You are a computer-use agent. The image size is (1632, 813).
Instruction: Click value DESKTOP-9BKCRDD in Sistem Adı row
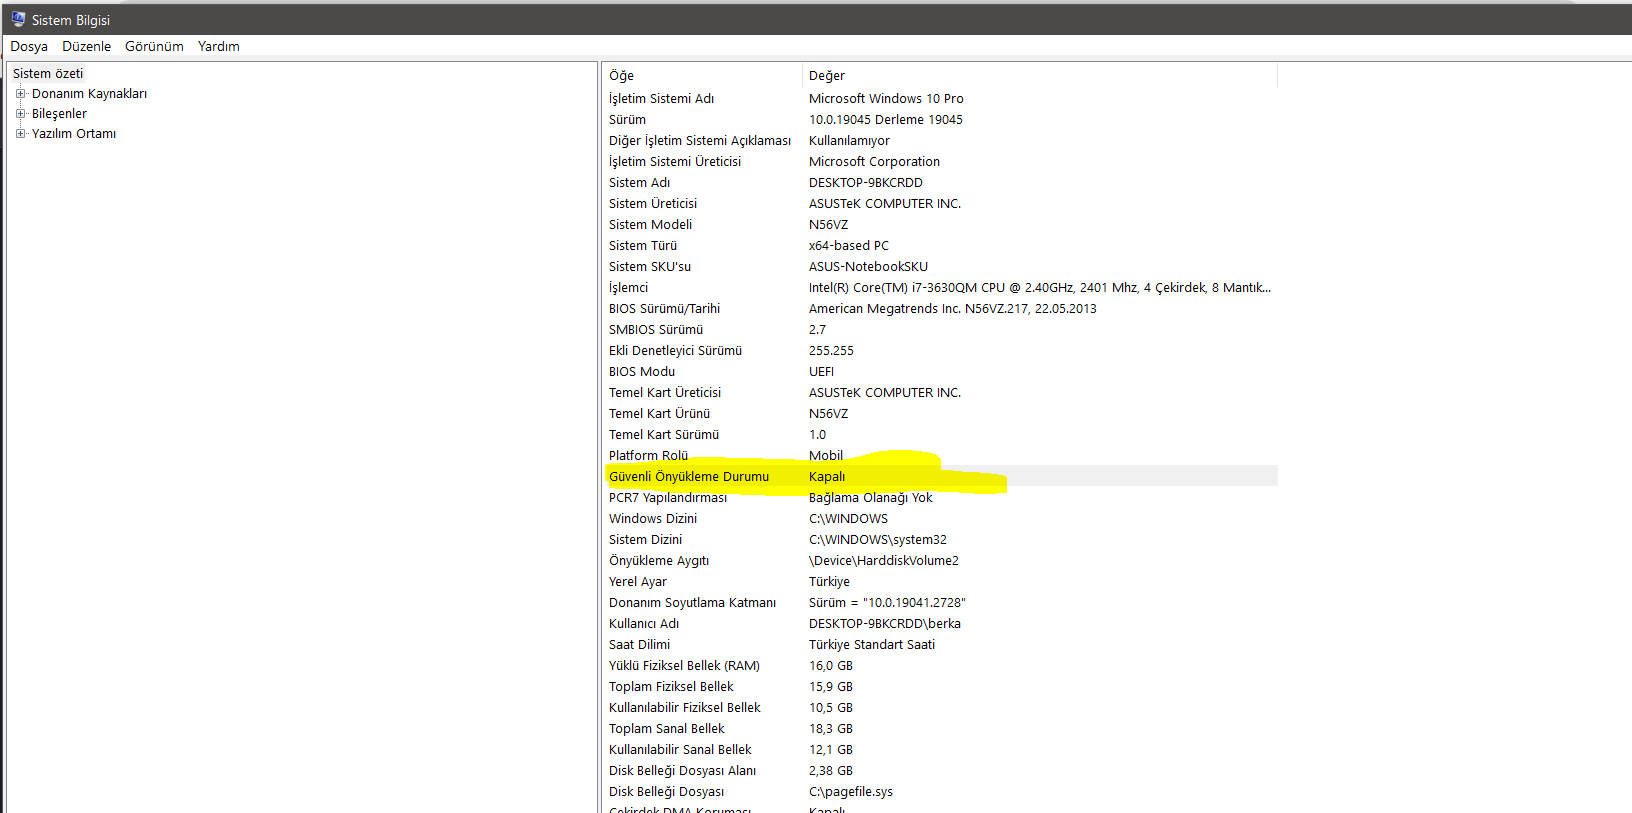[866, 182]
